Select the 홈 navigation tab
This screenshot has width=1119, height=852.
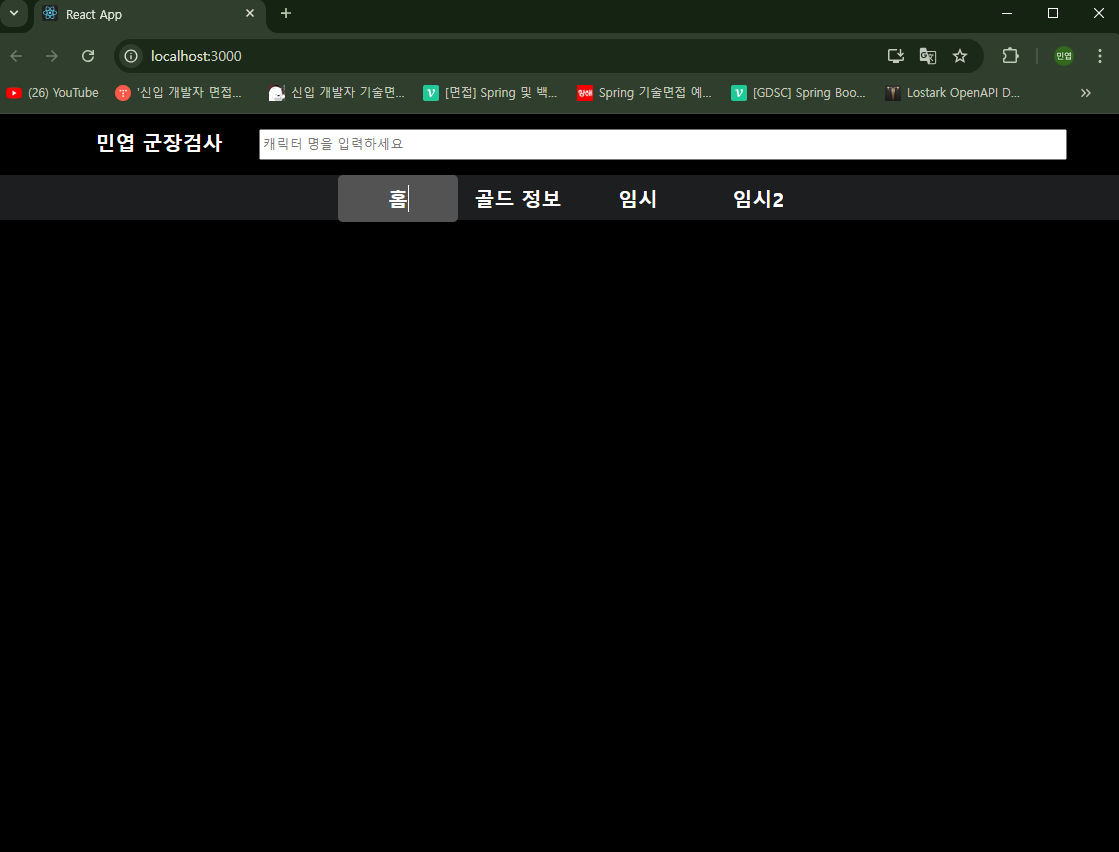(398, 198)
